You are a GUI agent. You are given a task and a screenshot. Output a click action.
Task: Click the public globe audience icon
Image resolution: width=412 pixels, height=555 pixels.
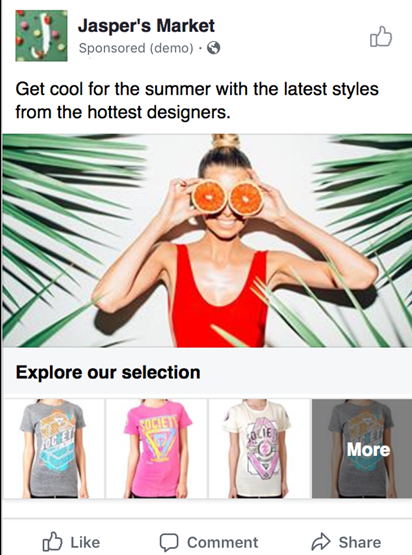(213, 48)
